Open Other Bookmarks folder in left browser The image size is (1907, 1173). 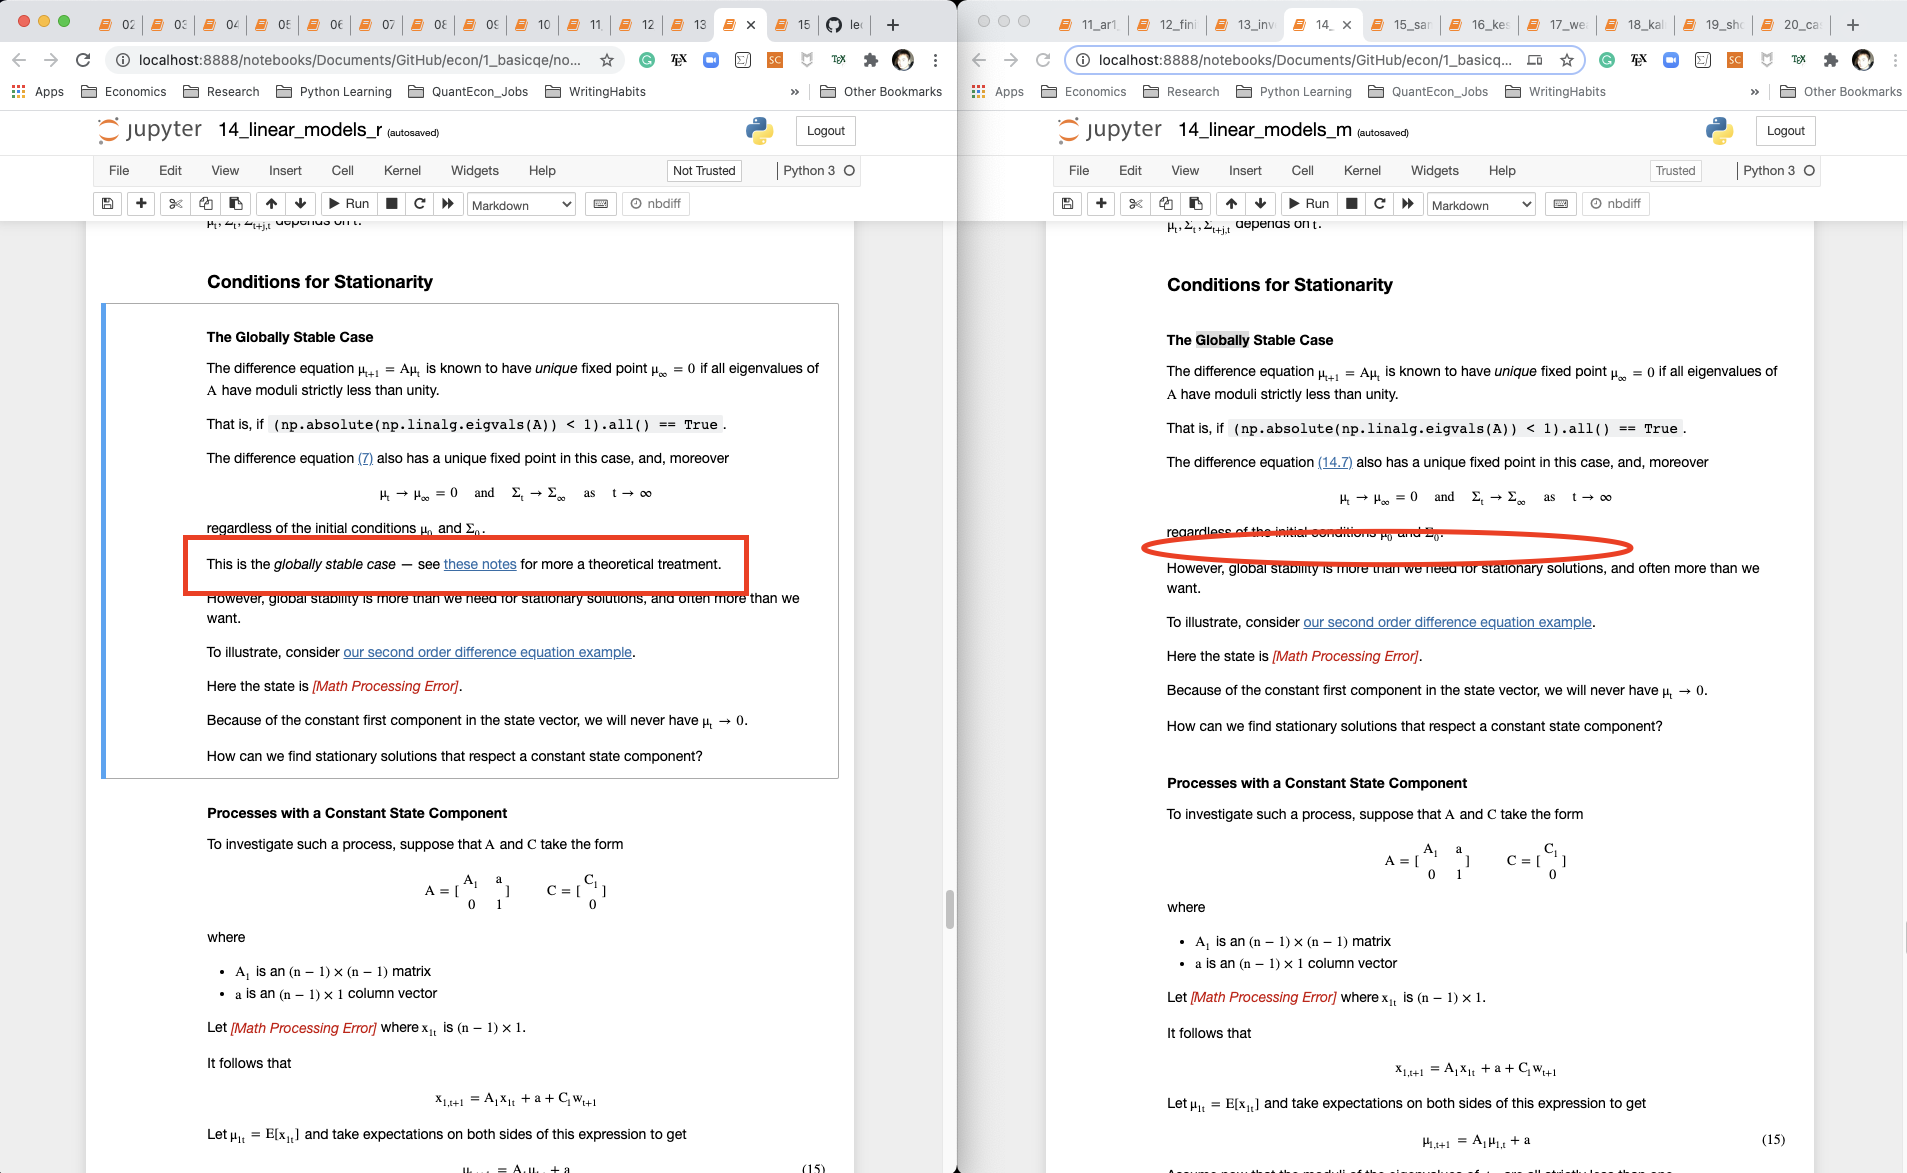[881, 91]
